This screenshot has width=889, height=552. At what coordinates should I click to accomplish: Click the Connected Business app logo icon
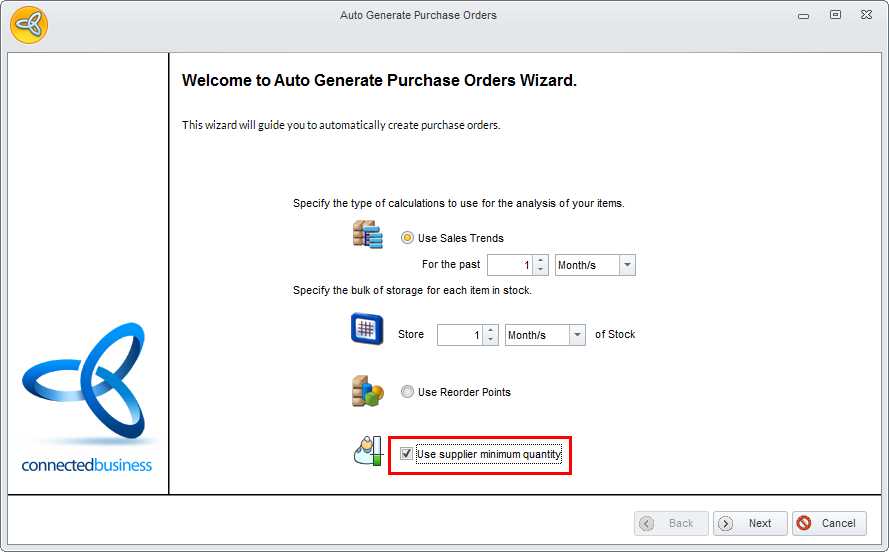coord(29,24)
